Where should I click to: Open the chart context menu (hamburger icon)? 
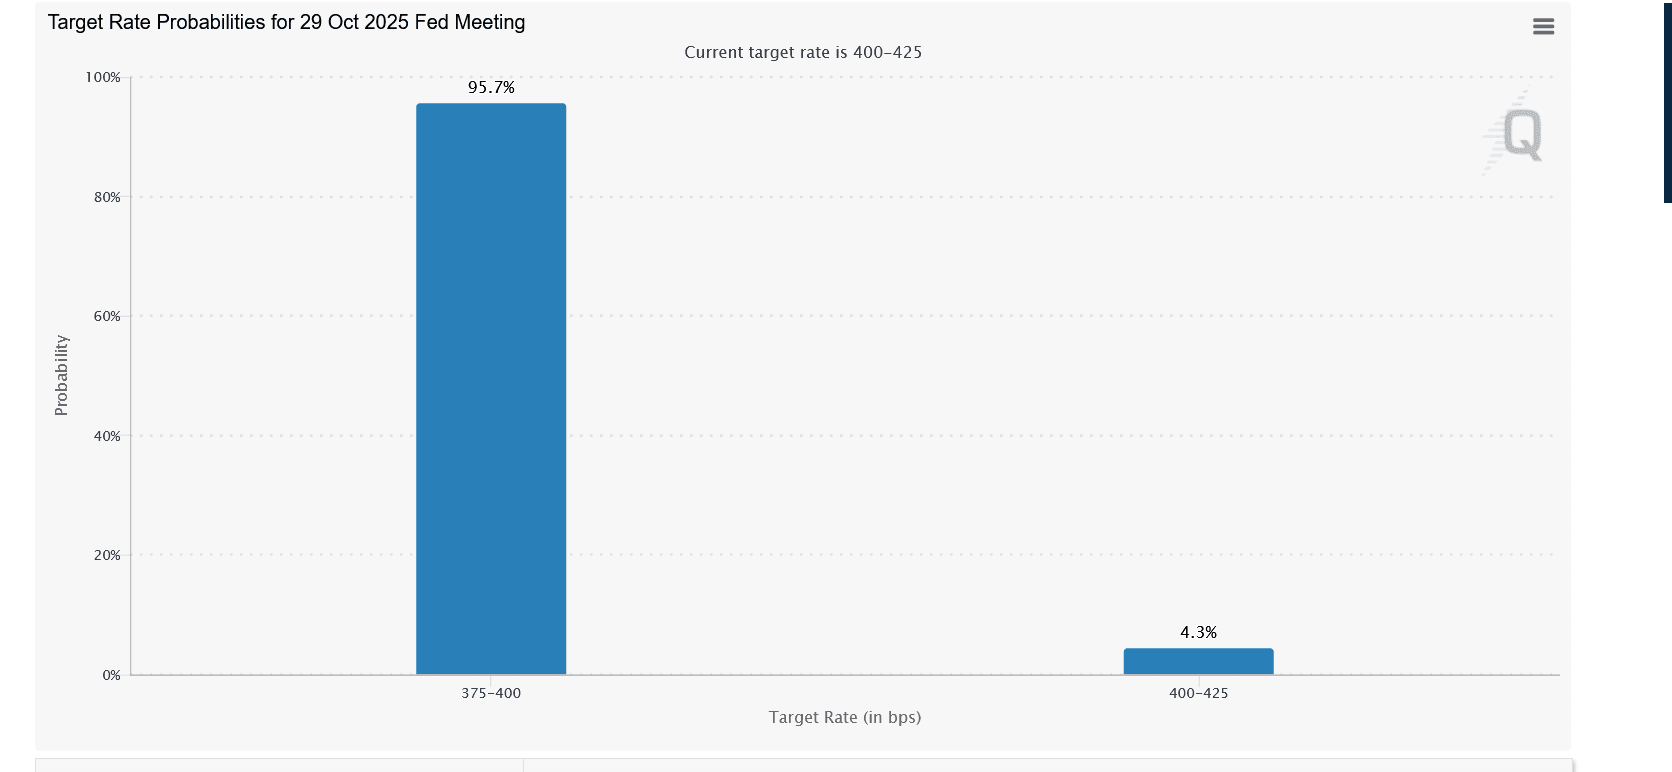pos(1543,26)
